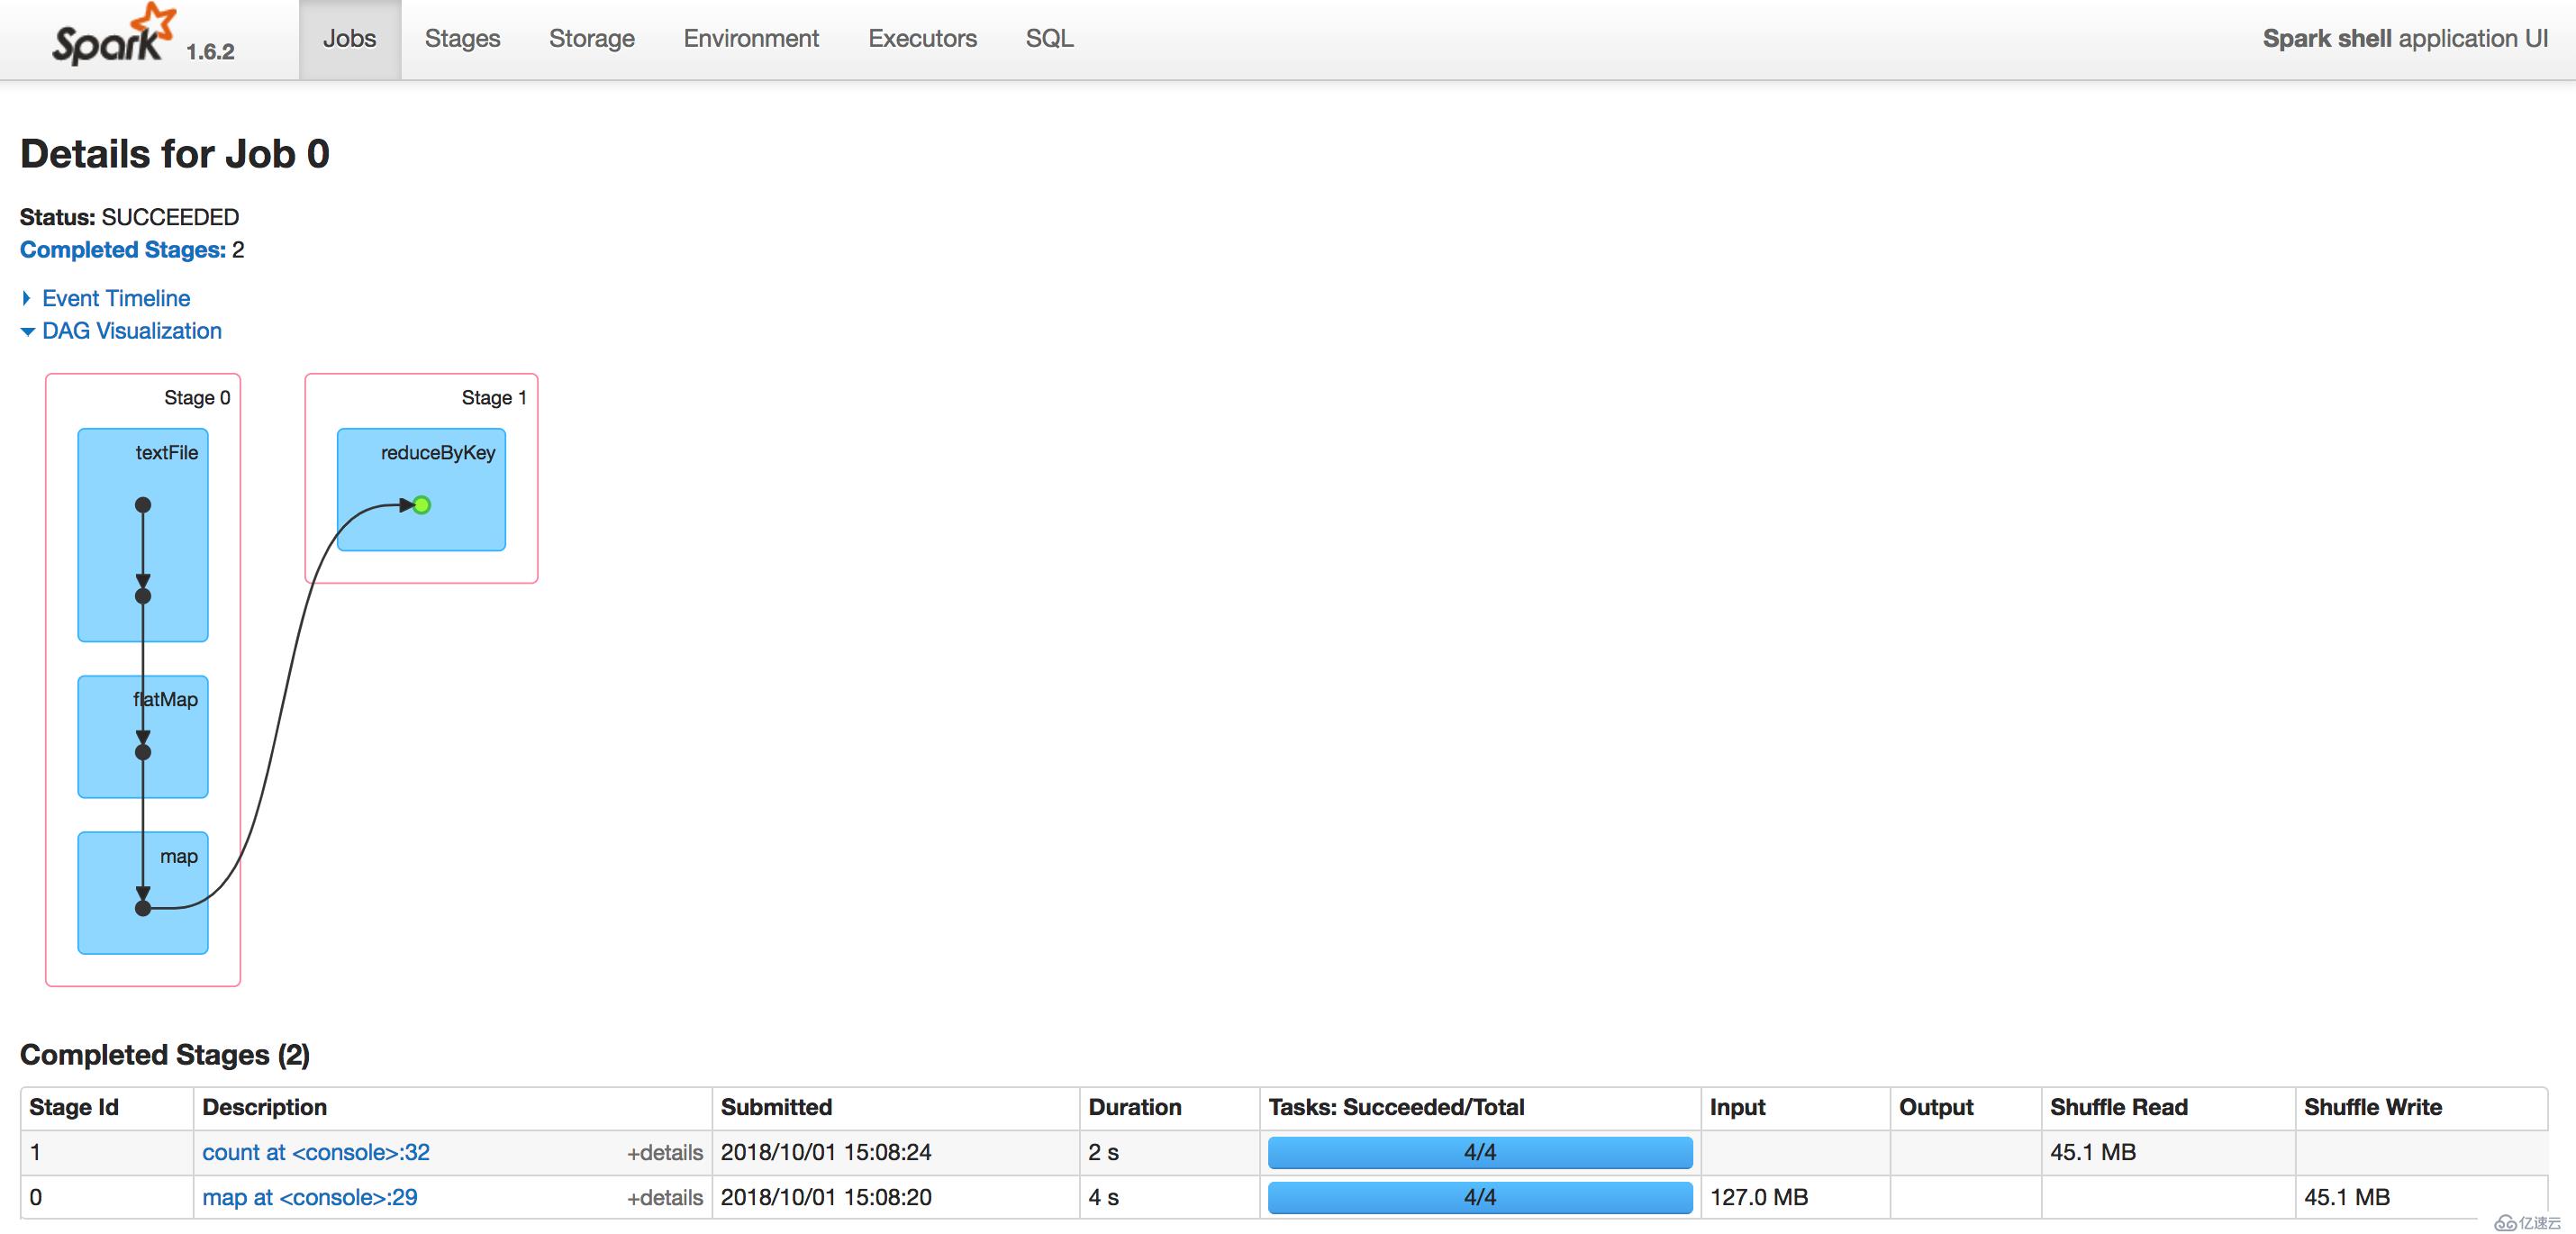The image size is (2576, 1234).
Task: Click the map operation block
Action: (x=143, y=893)
